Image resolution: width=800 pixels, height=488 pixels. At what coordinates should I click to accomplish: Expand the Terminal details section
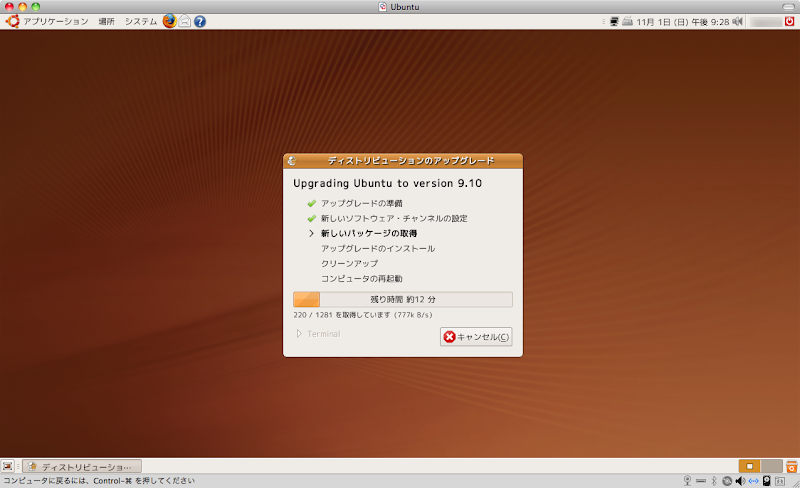click(318, 334)
